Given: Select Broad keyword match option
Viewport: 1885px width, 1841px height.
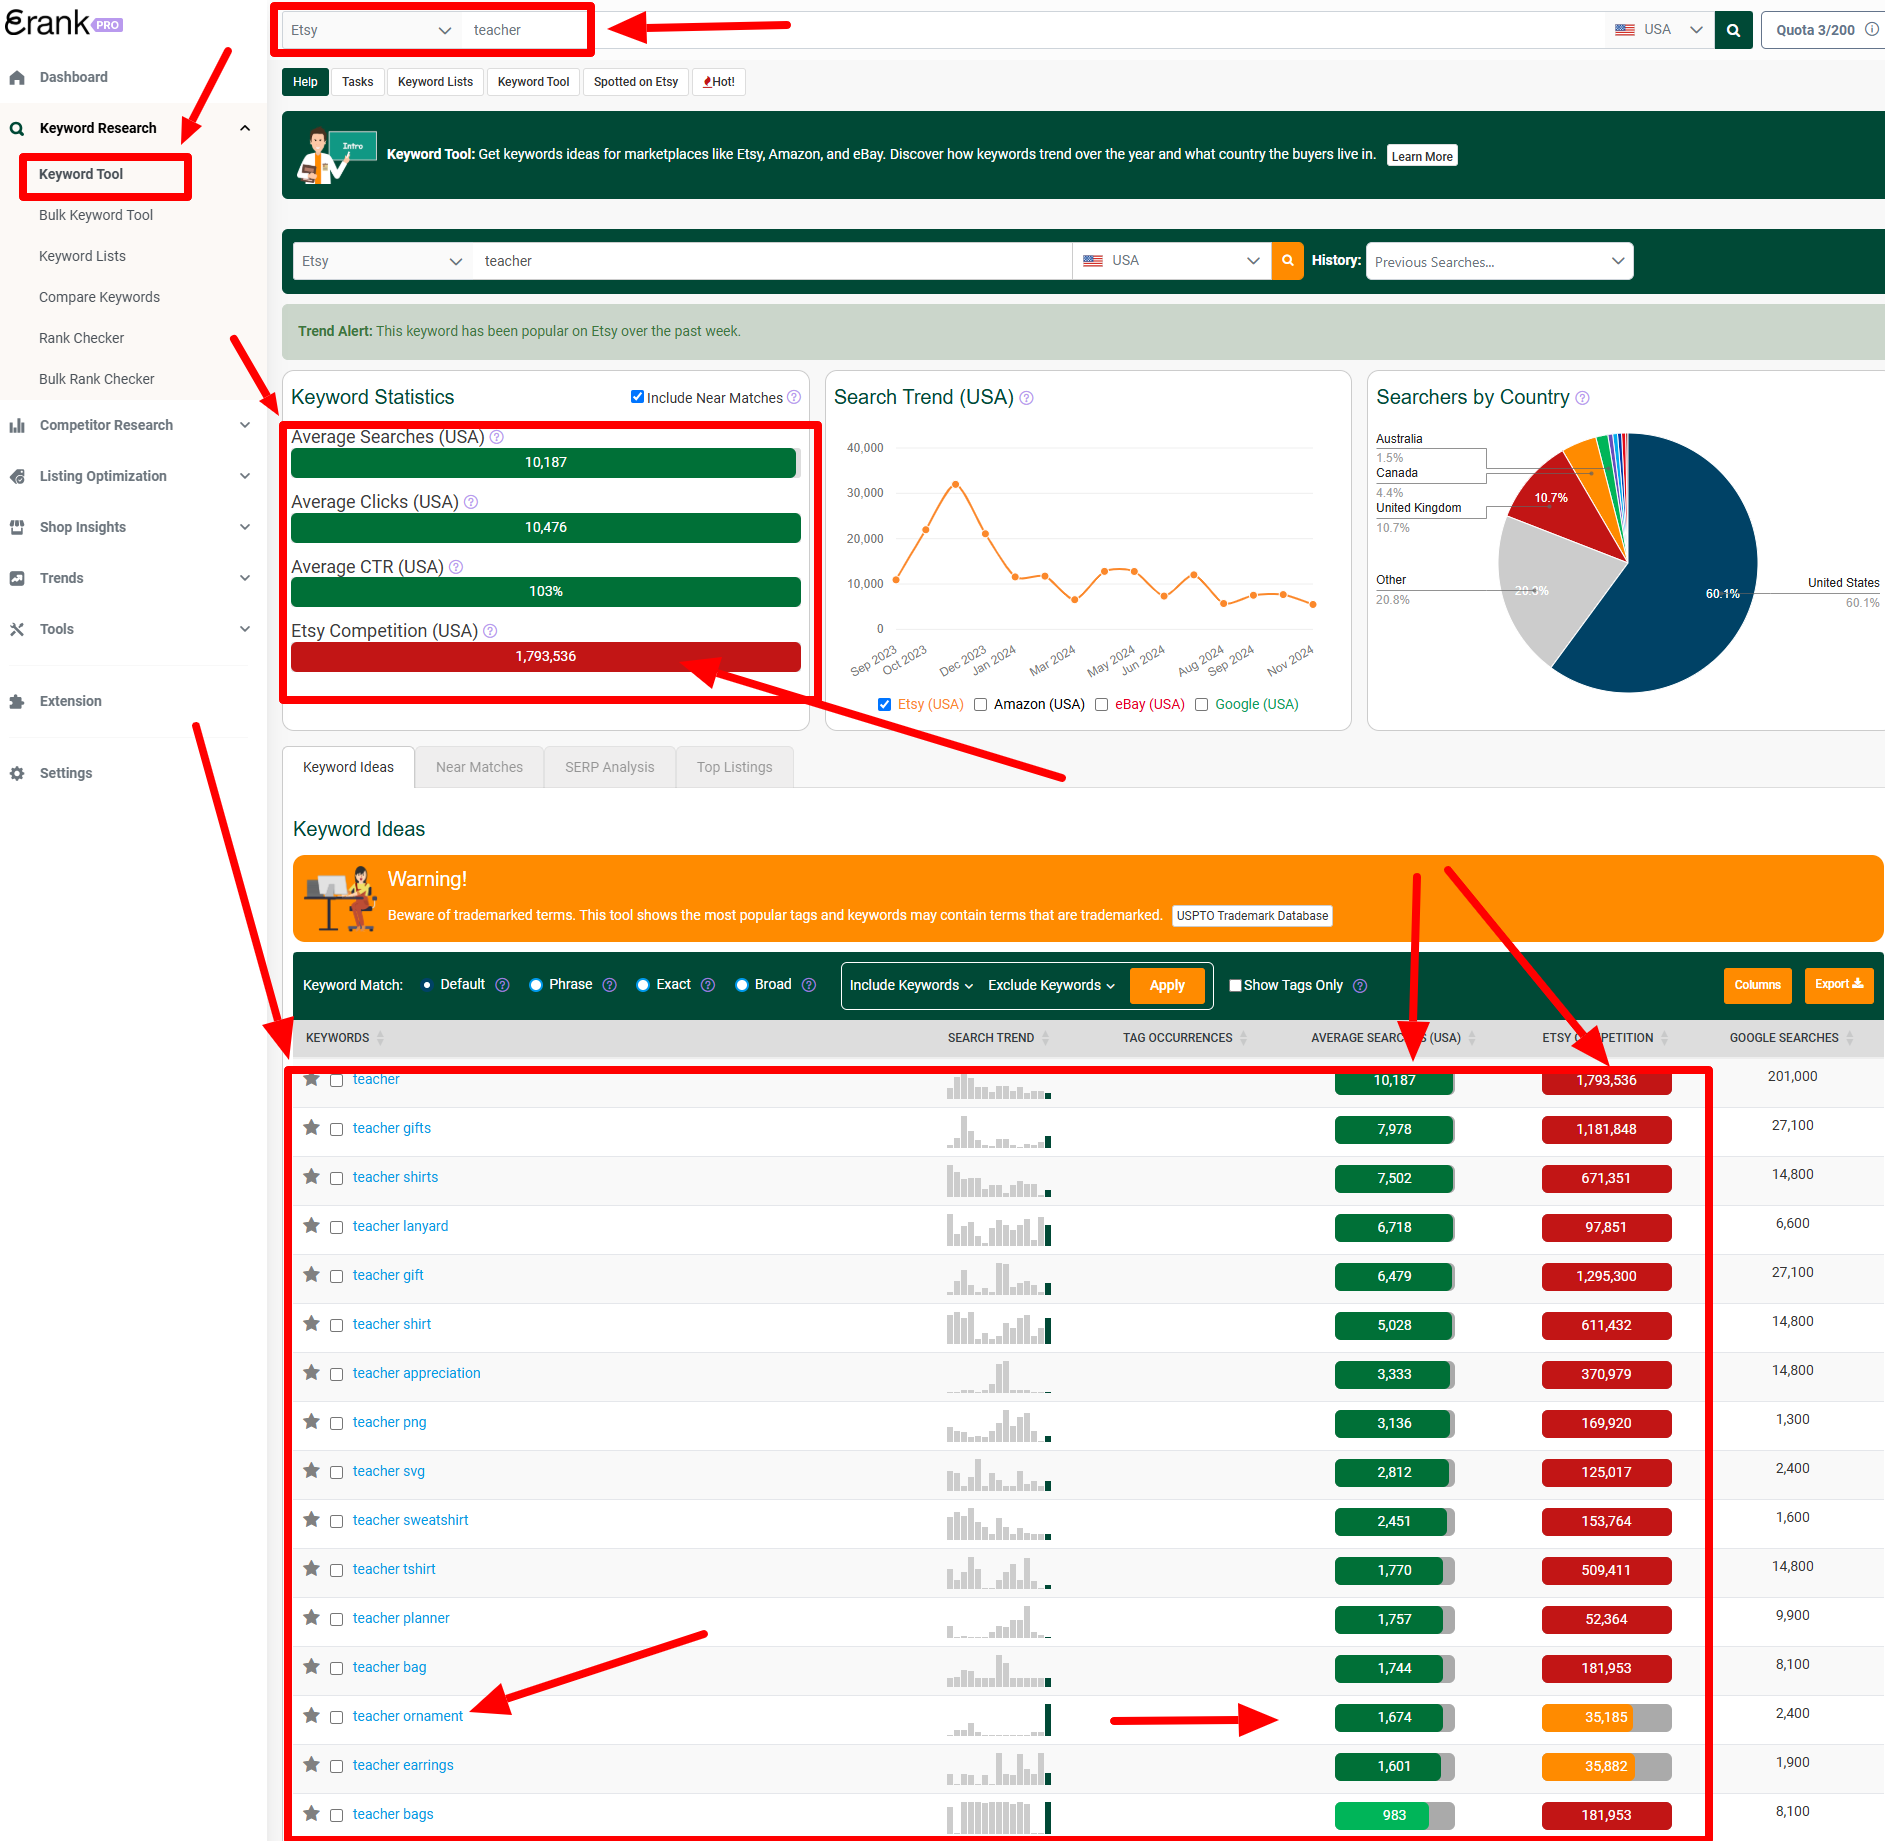Looking at the screenshot, I should 742,985.
